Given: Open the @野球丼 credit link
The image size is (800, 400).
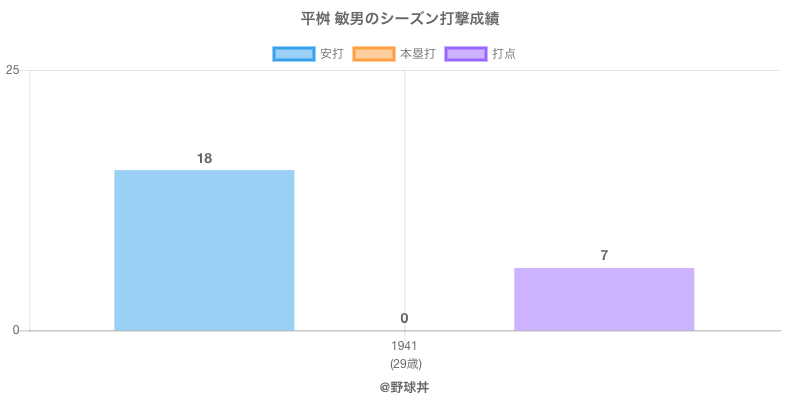Looking at the screenshot, I should [x=404, y=386].
